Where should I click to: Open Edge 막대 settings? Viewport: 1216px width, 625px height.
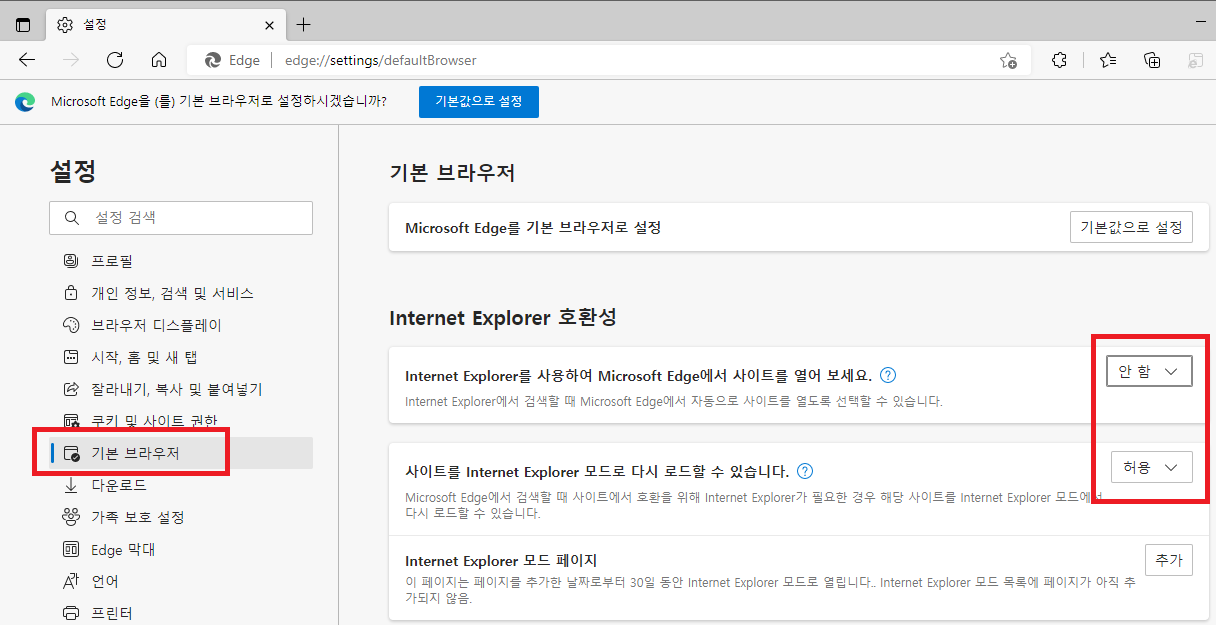pyautogui.click(x=181, y=549)
